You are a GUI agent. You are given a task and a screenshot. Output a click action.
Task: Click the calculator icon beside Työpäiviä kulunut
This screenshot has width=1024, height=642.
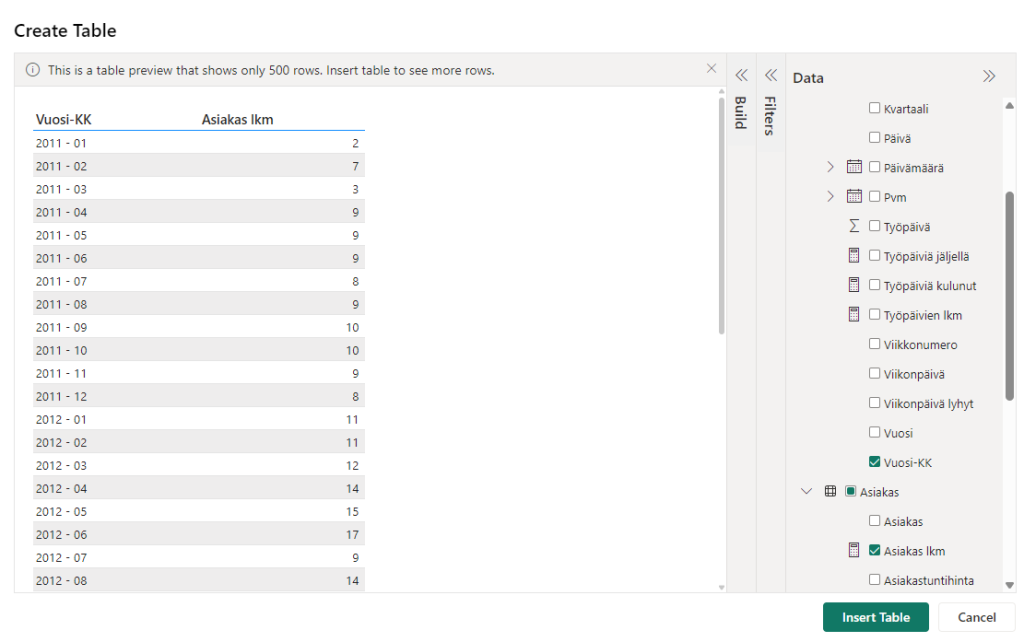[x=854, y=285]
